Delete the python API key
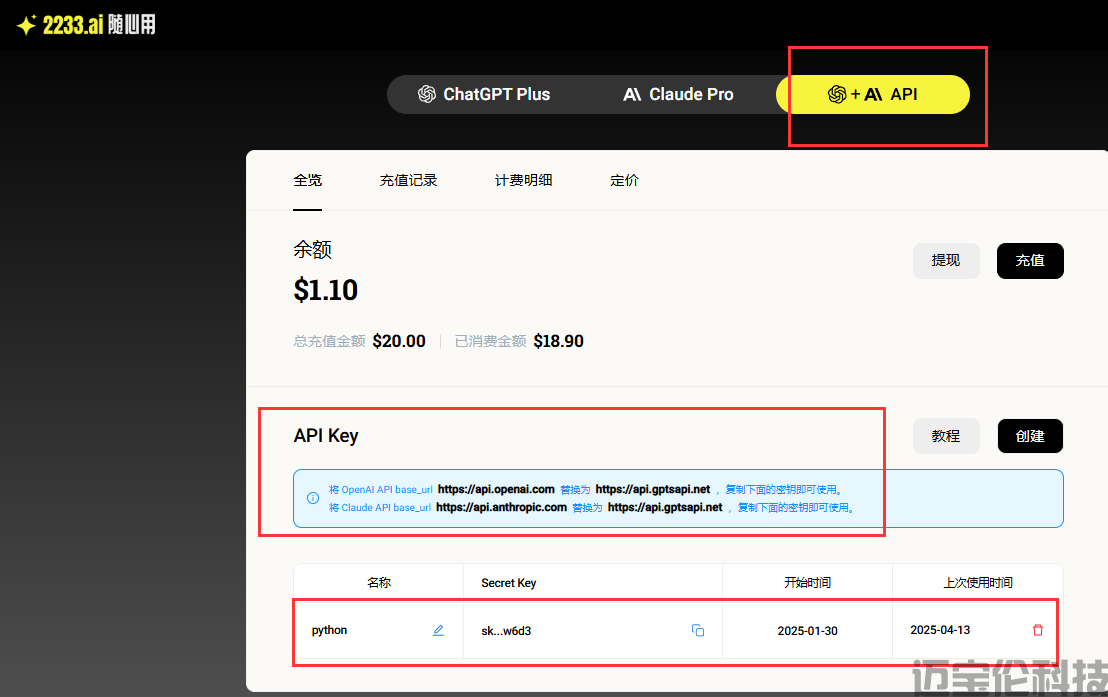 1037,630
